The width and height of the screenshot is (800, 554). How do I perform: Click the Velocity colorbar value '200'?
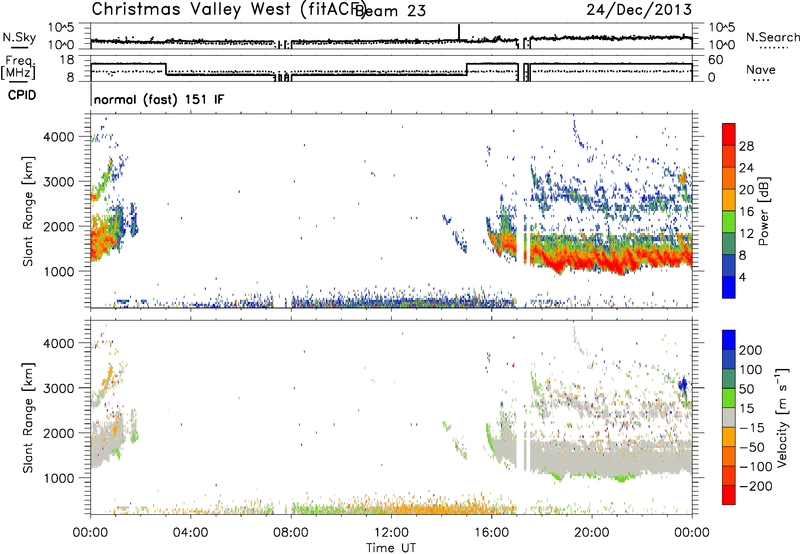pos(751,350)
